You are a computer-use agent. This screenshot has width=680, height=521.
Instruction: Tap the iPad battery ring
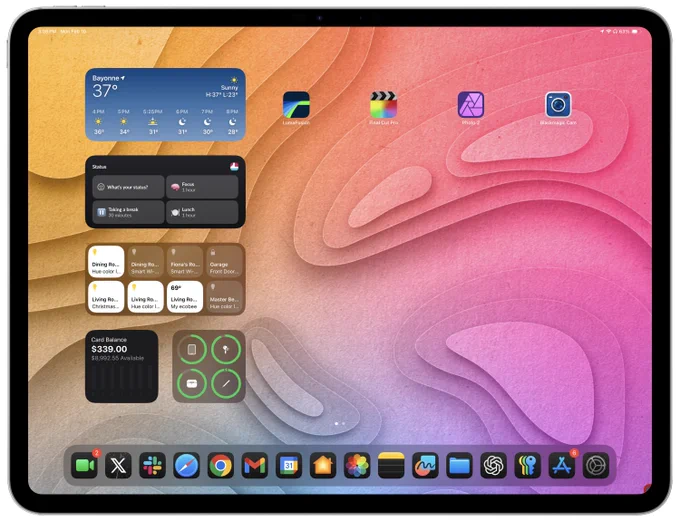[x=192, y=349]
